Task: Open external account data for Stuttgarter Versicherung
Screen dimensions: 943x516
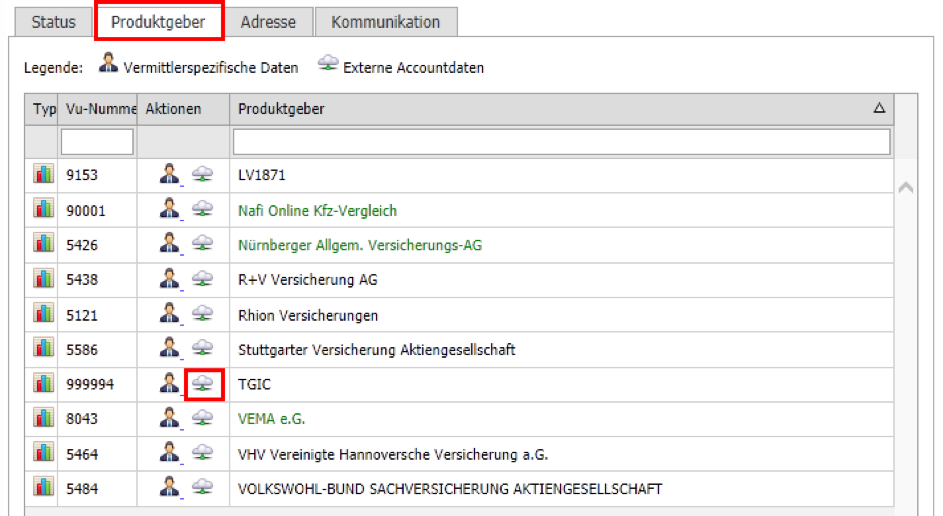Action: point(203,349)
